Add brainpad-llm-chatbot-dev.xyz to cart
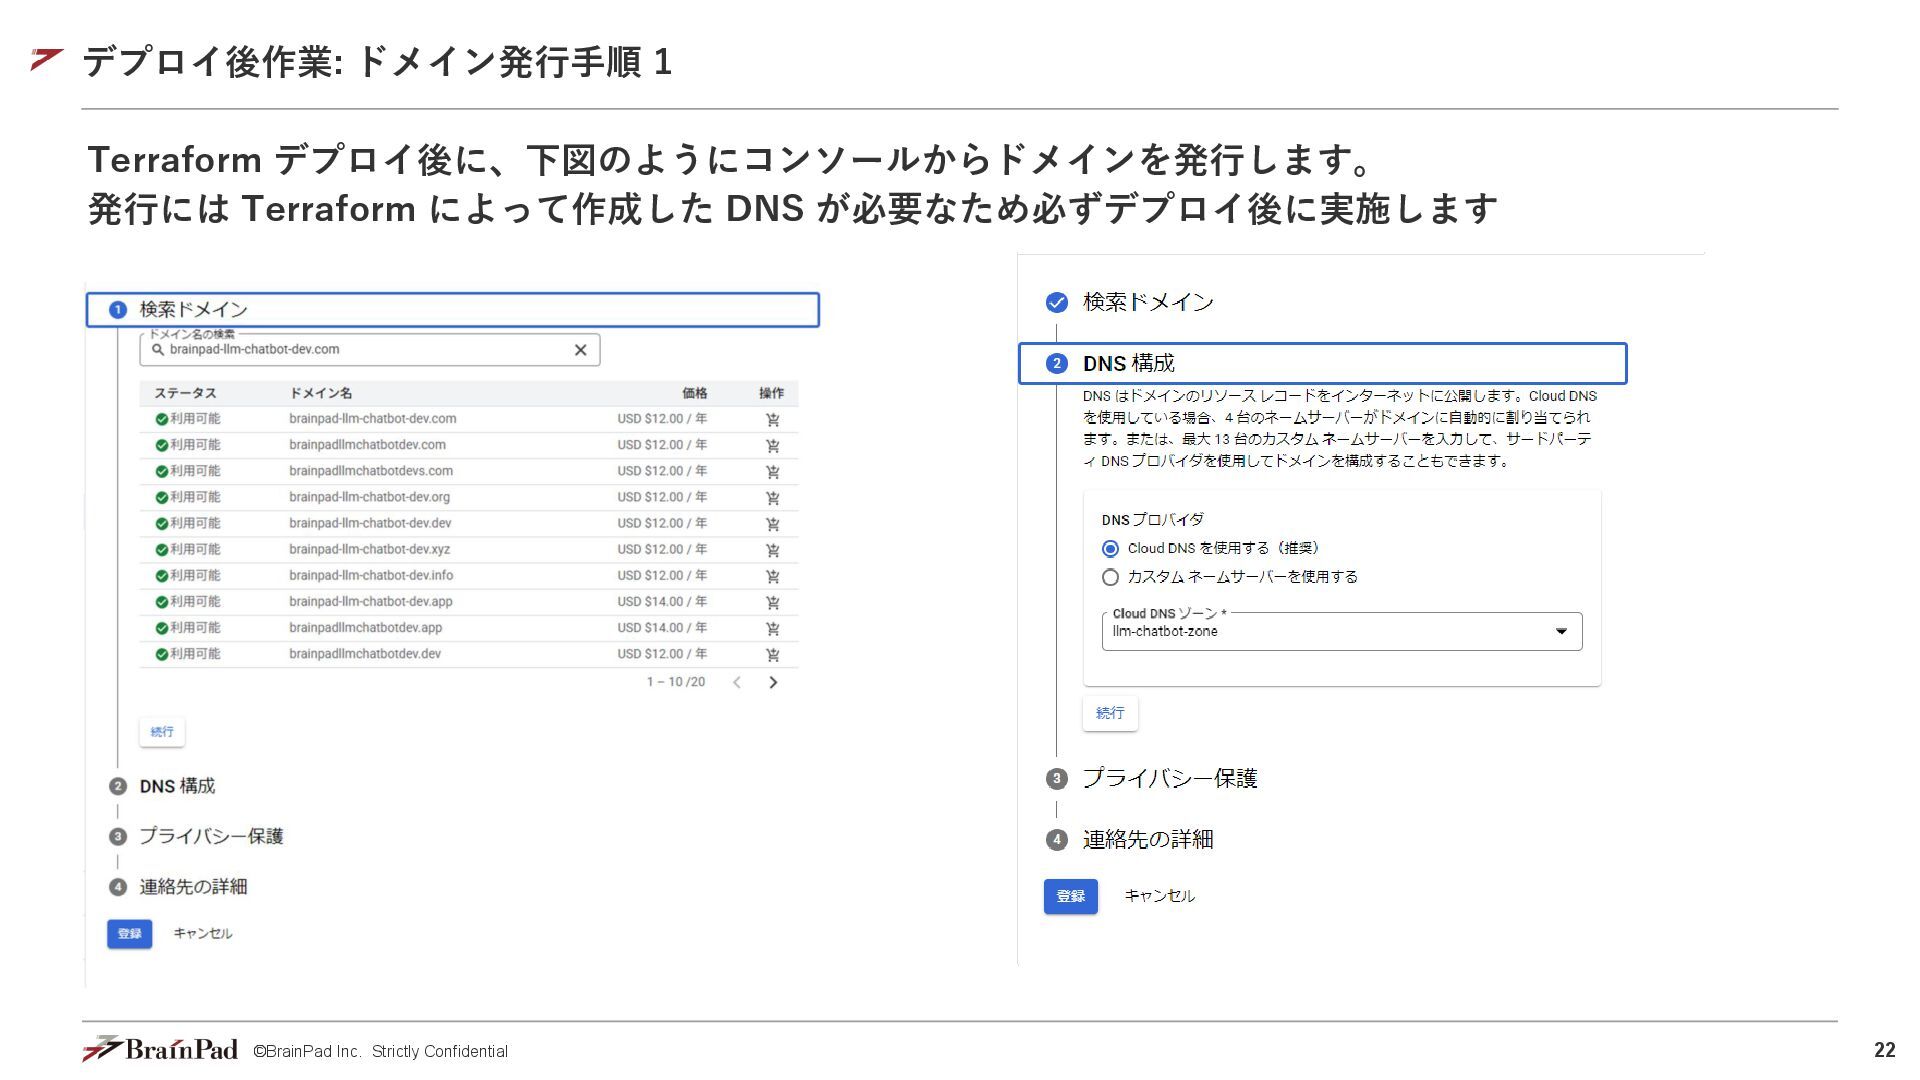 pyautogui.click(x=772, y=550)
